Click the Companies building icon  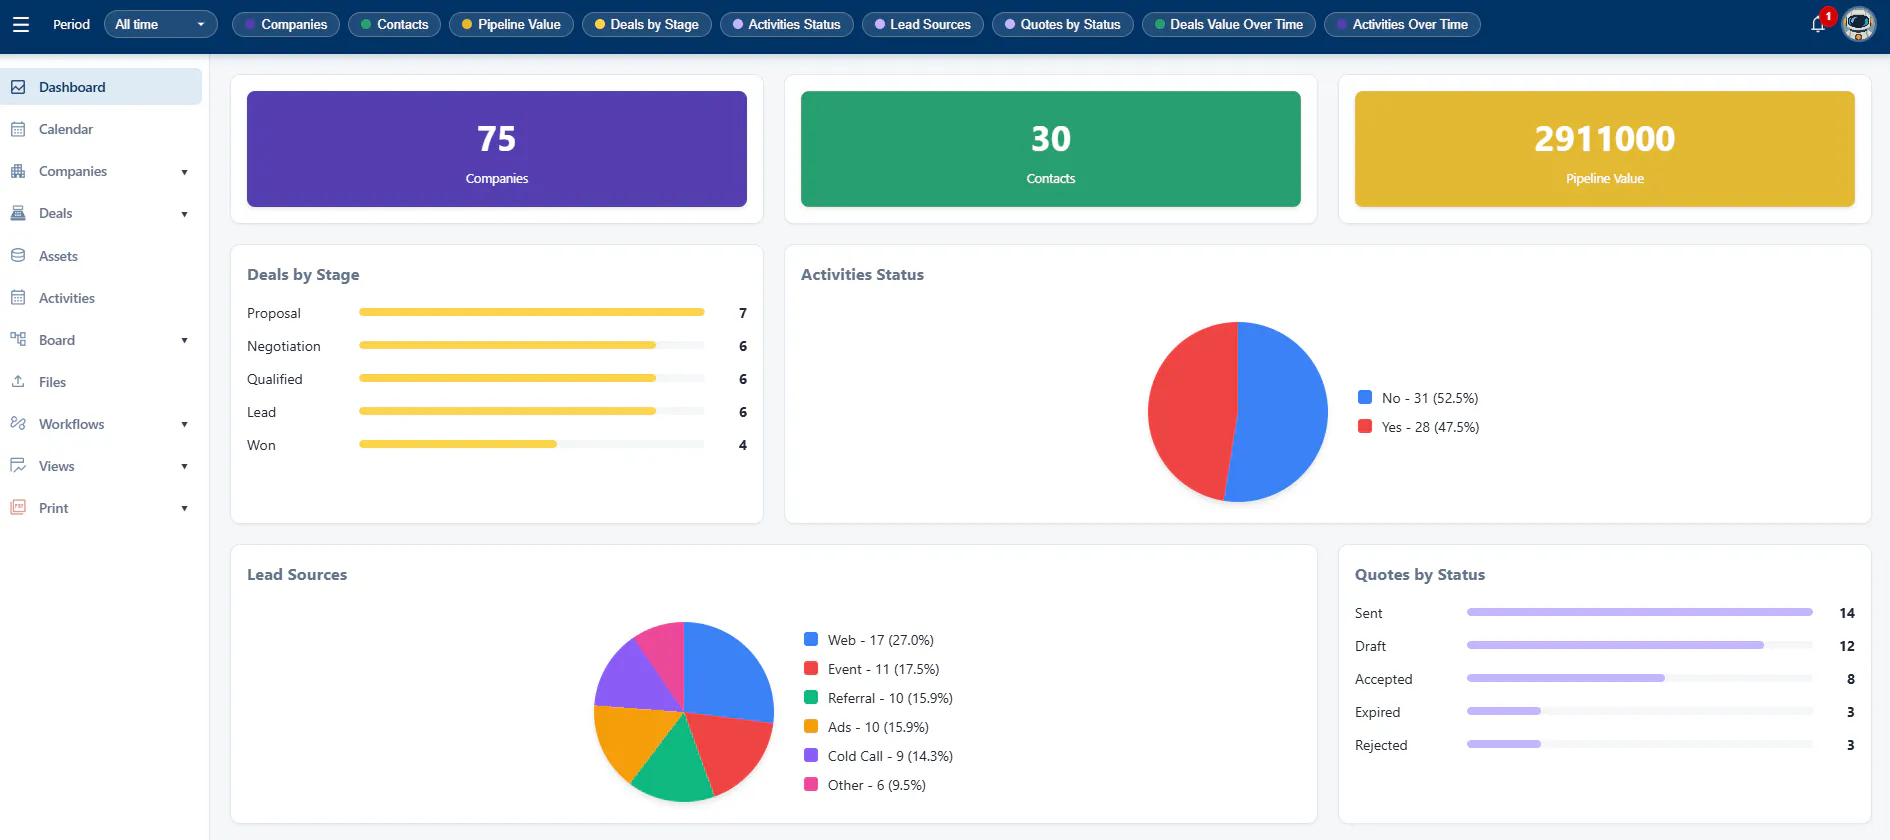click(18, 171)
